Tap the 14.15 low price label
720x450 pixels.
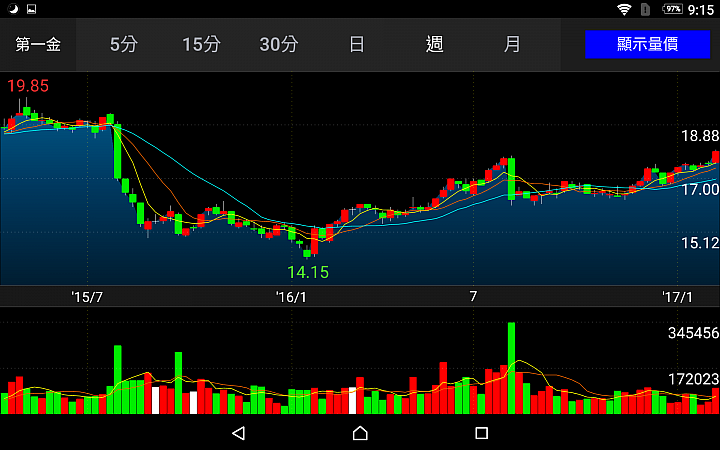point(308,272)
